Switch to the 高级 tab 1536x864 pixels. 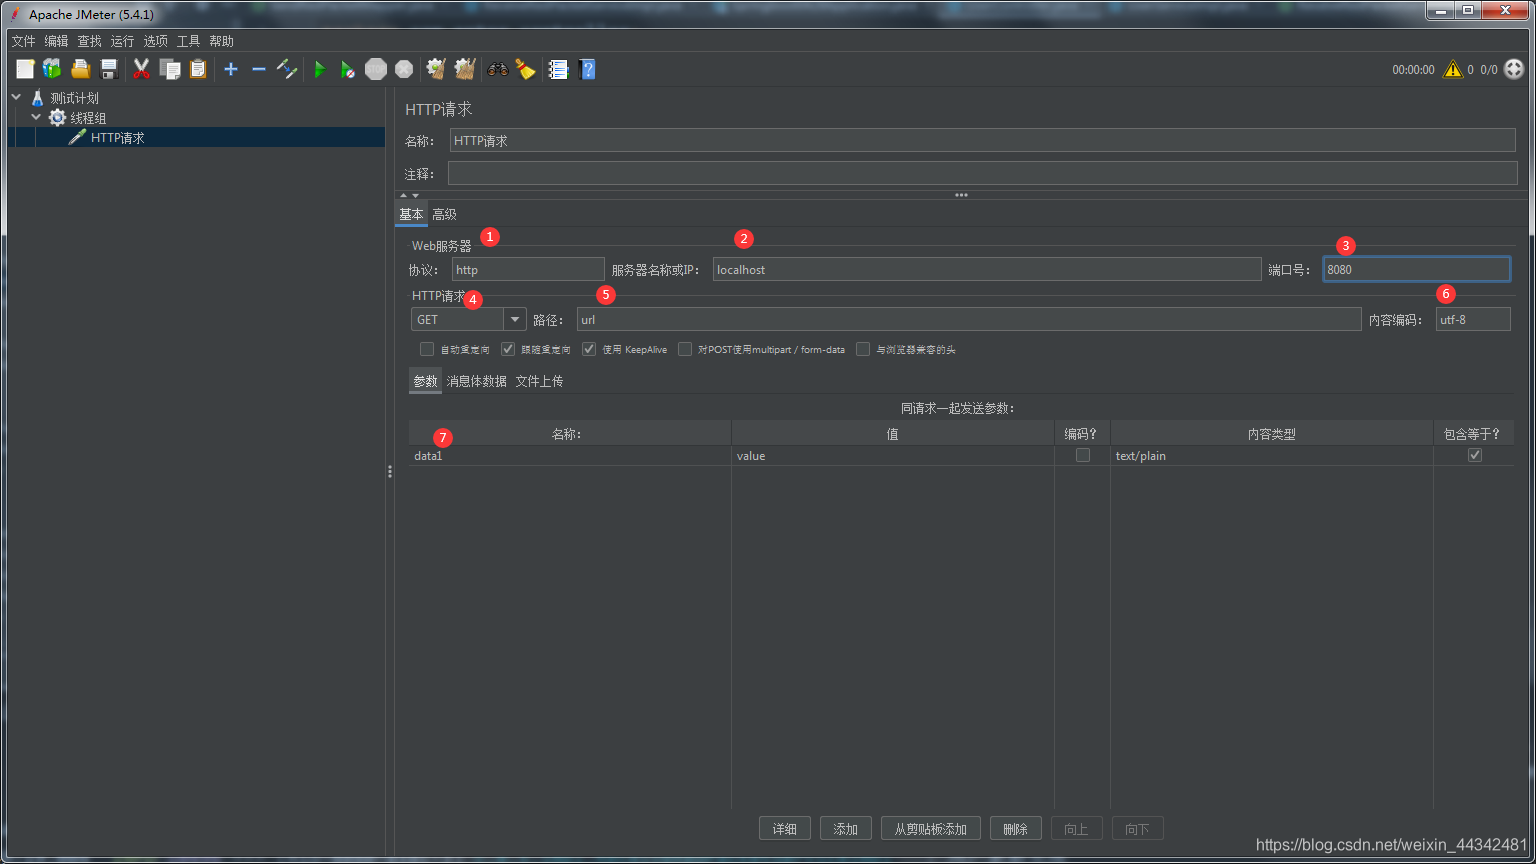(444, 214)
